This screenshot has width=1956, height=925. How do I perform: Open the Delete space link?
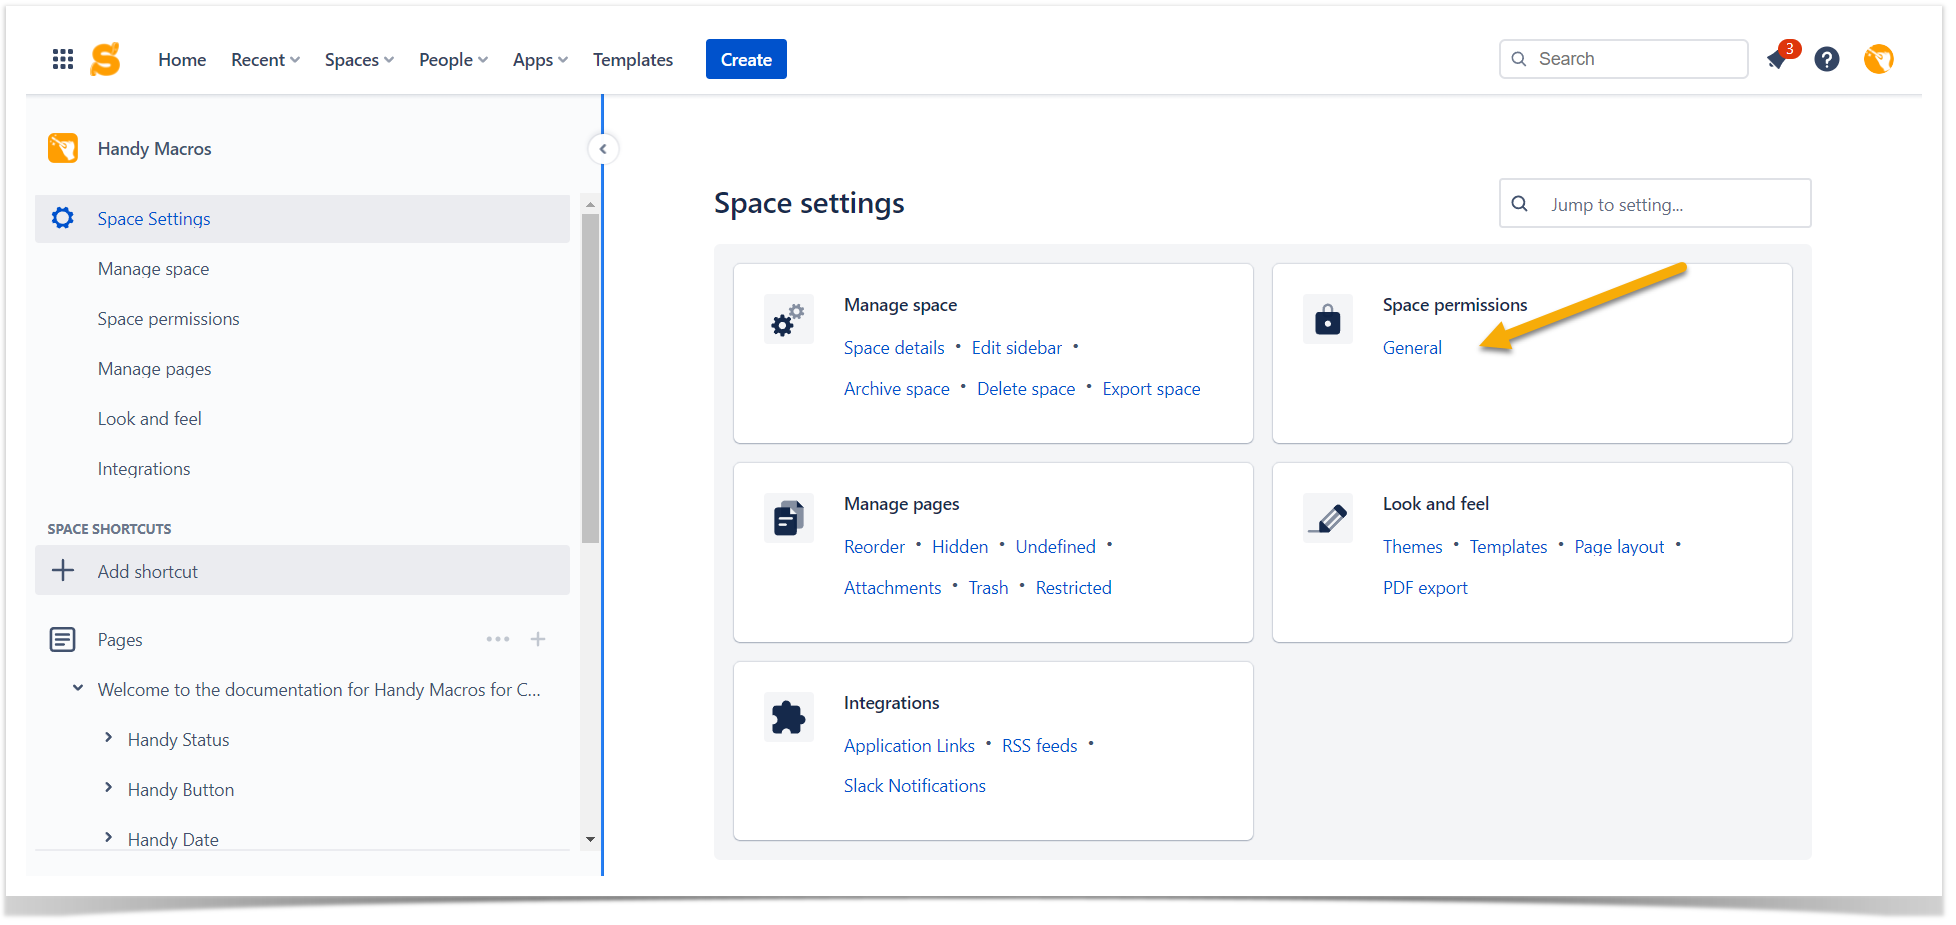(1026, 389)
